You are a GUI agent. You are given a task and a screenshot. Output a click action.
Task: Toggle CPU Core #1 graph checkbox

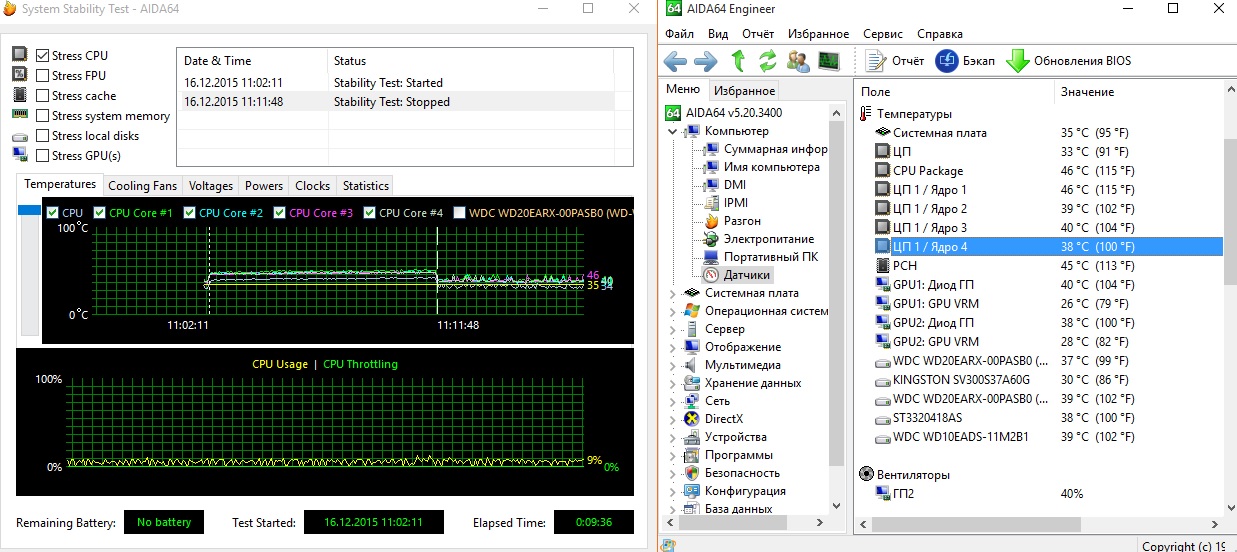[99, 213]
